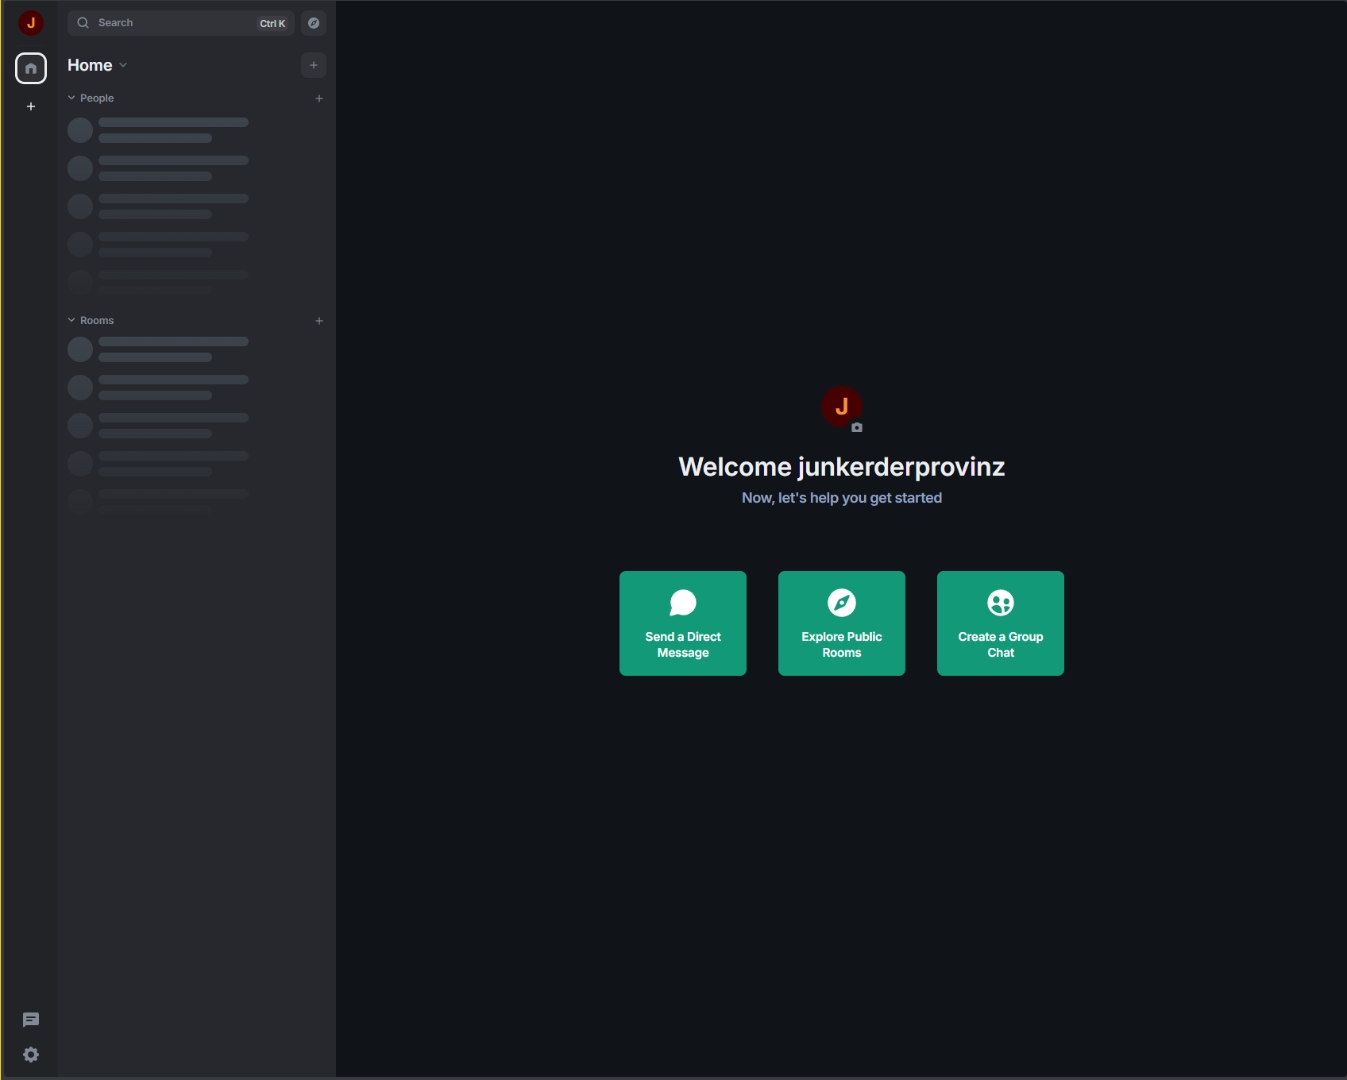Click 'Now, let's help you get started'
The width and height of the screenshot is (1347, 1080).
click(842, 498)
